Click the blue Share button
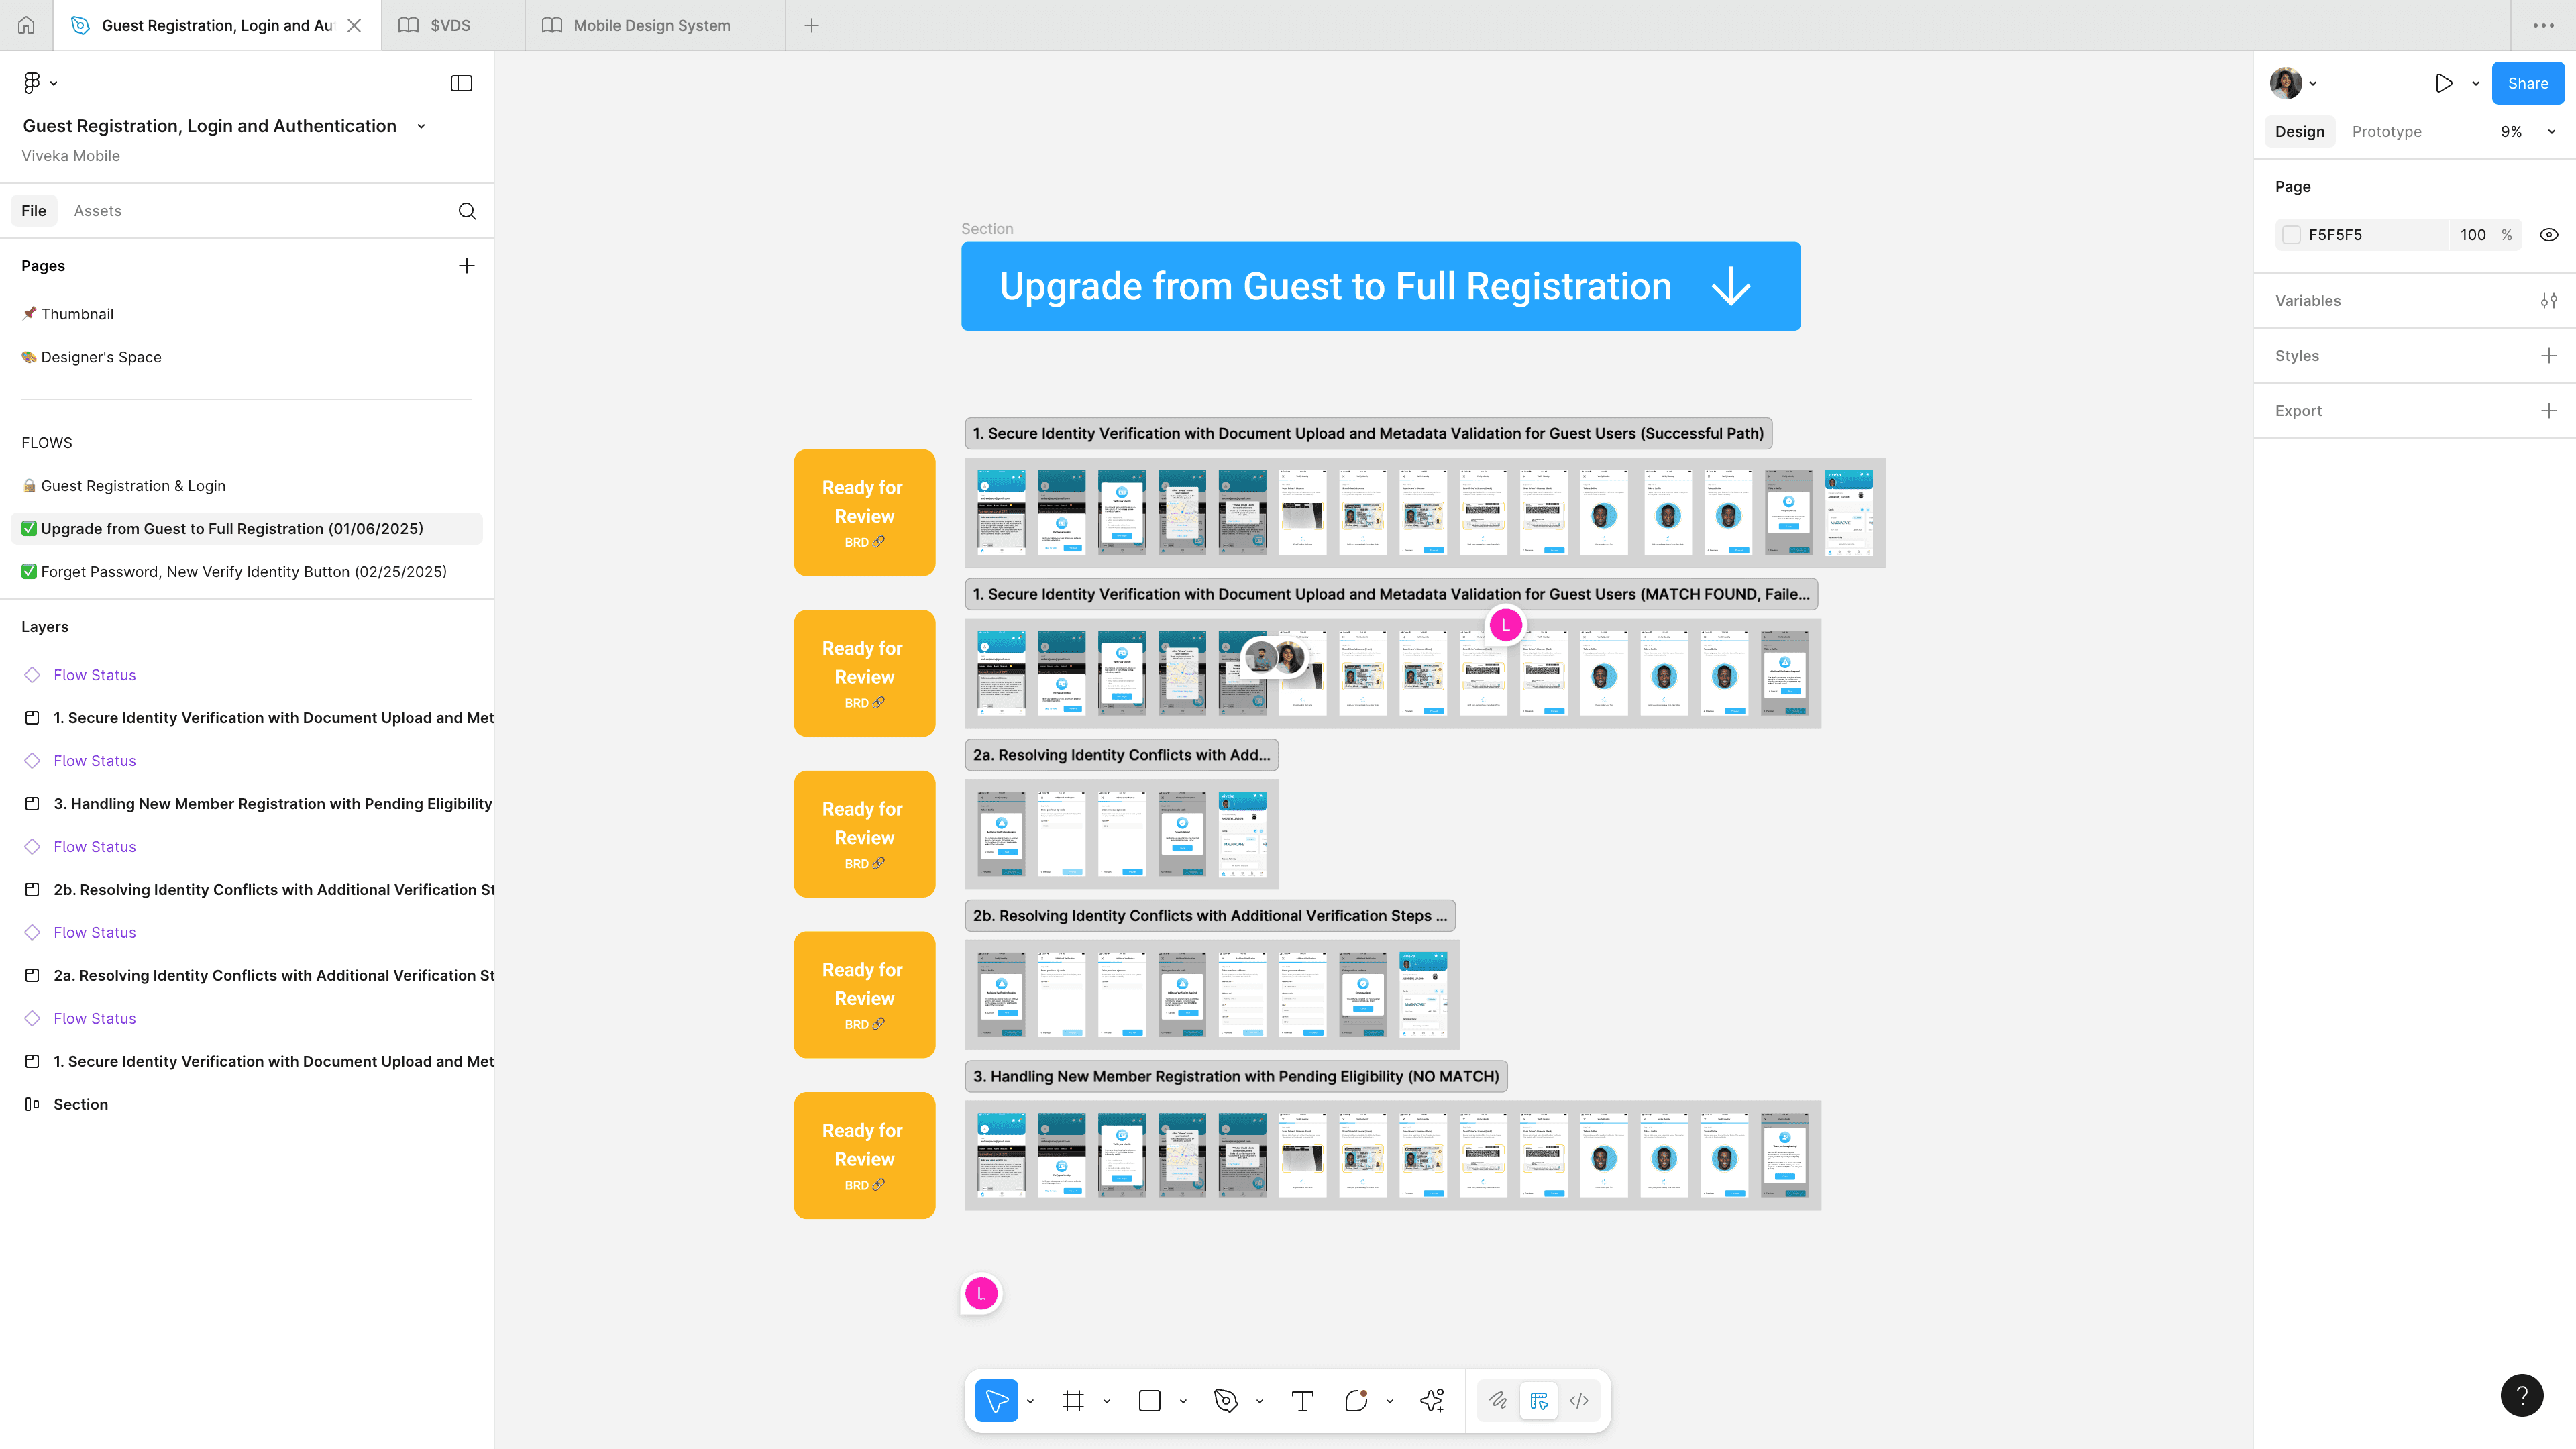Image resolution: width=2576 pixels, height=1449 pixels. coord(2527,84)
